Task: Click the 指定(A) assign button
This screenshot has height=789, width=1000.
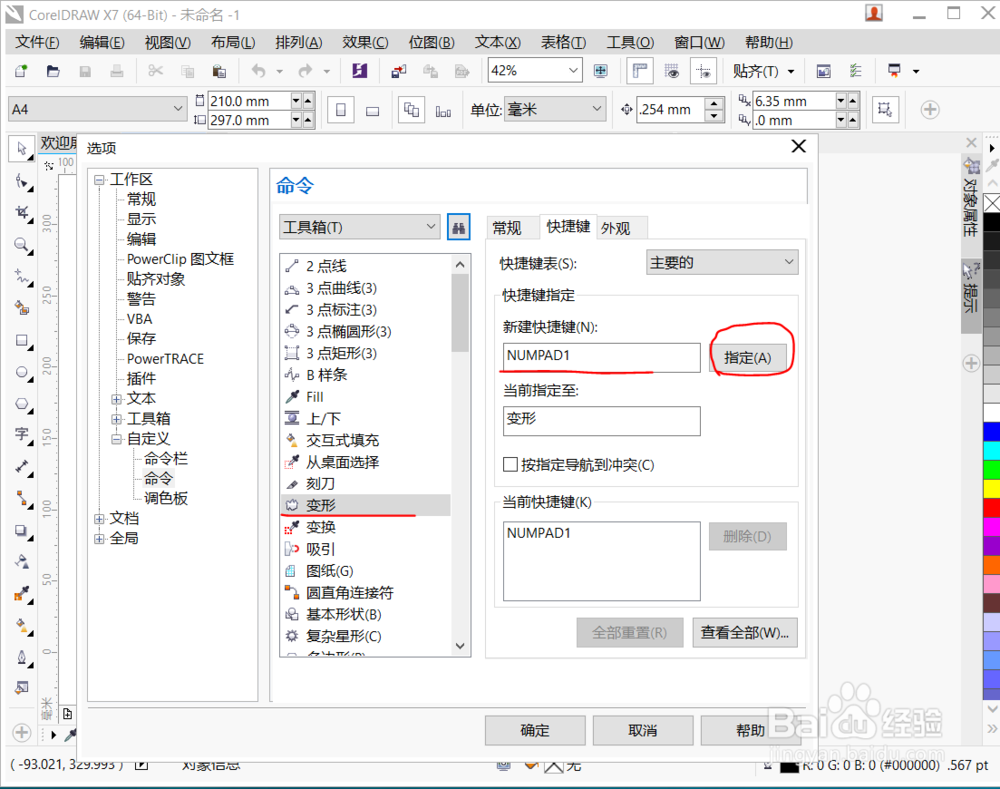Action: pyautogui.click(x=747, y=358)
